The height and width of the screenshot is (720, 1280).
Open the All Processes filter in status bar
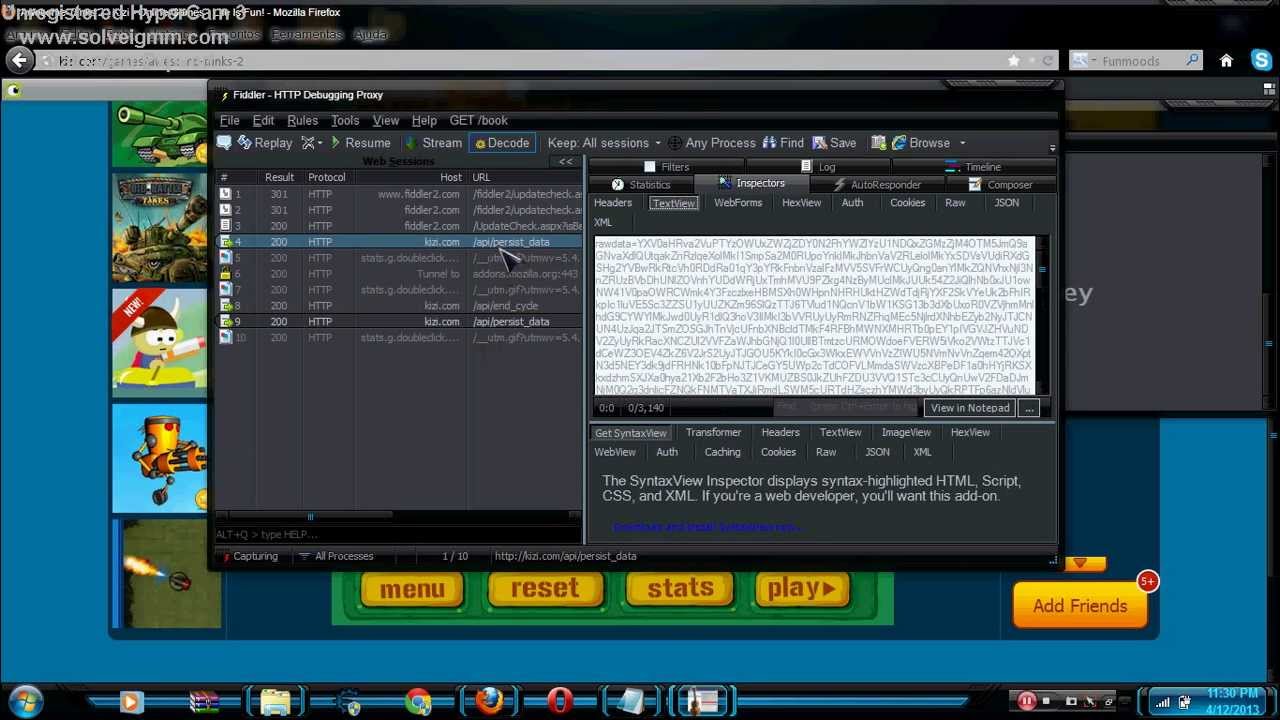pos(336,556)
